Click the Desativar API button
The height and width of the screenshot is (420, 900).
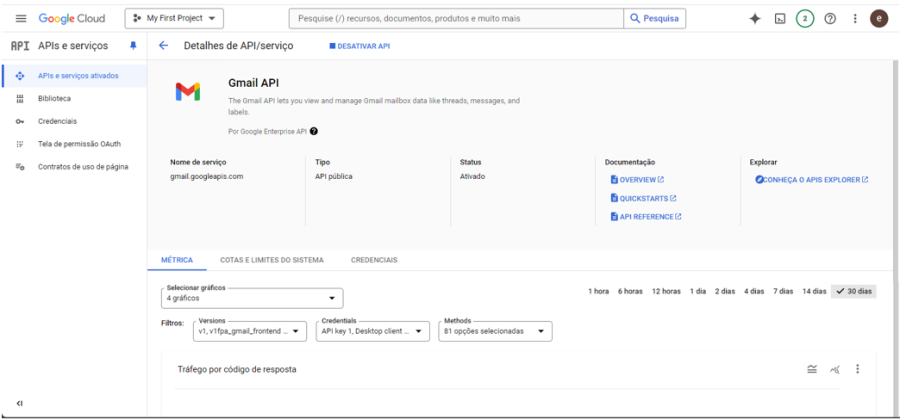point(360,46)
